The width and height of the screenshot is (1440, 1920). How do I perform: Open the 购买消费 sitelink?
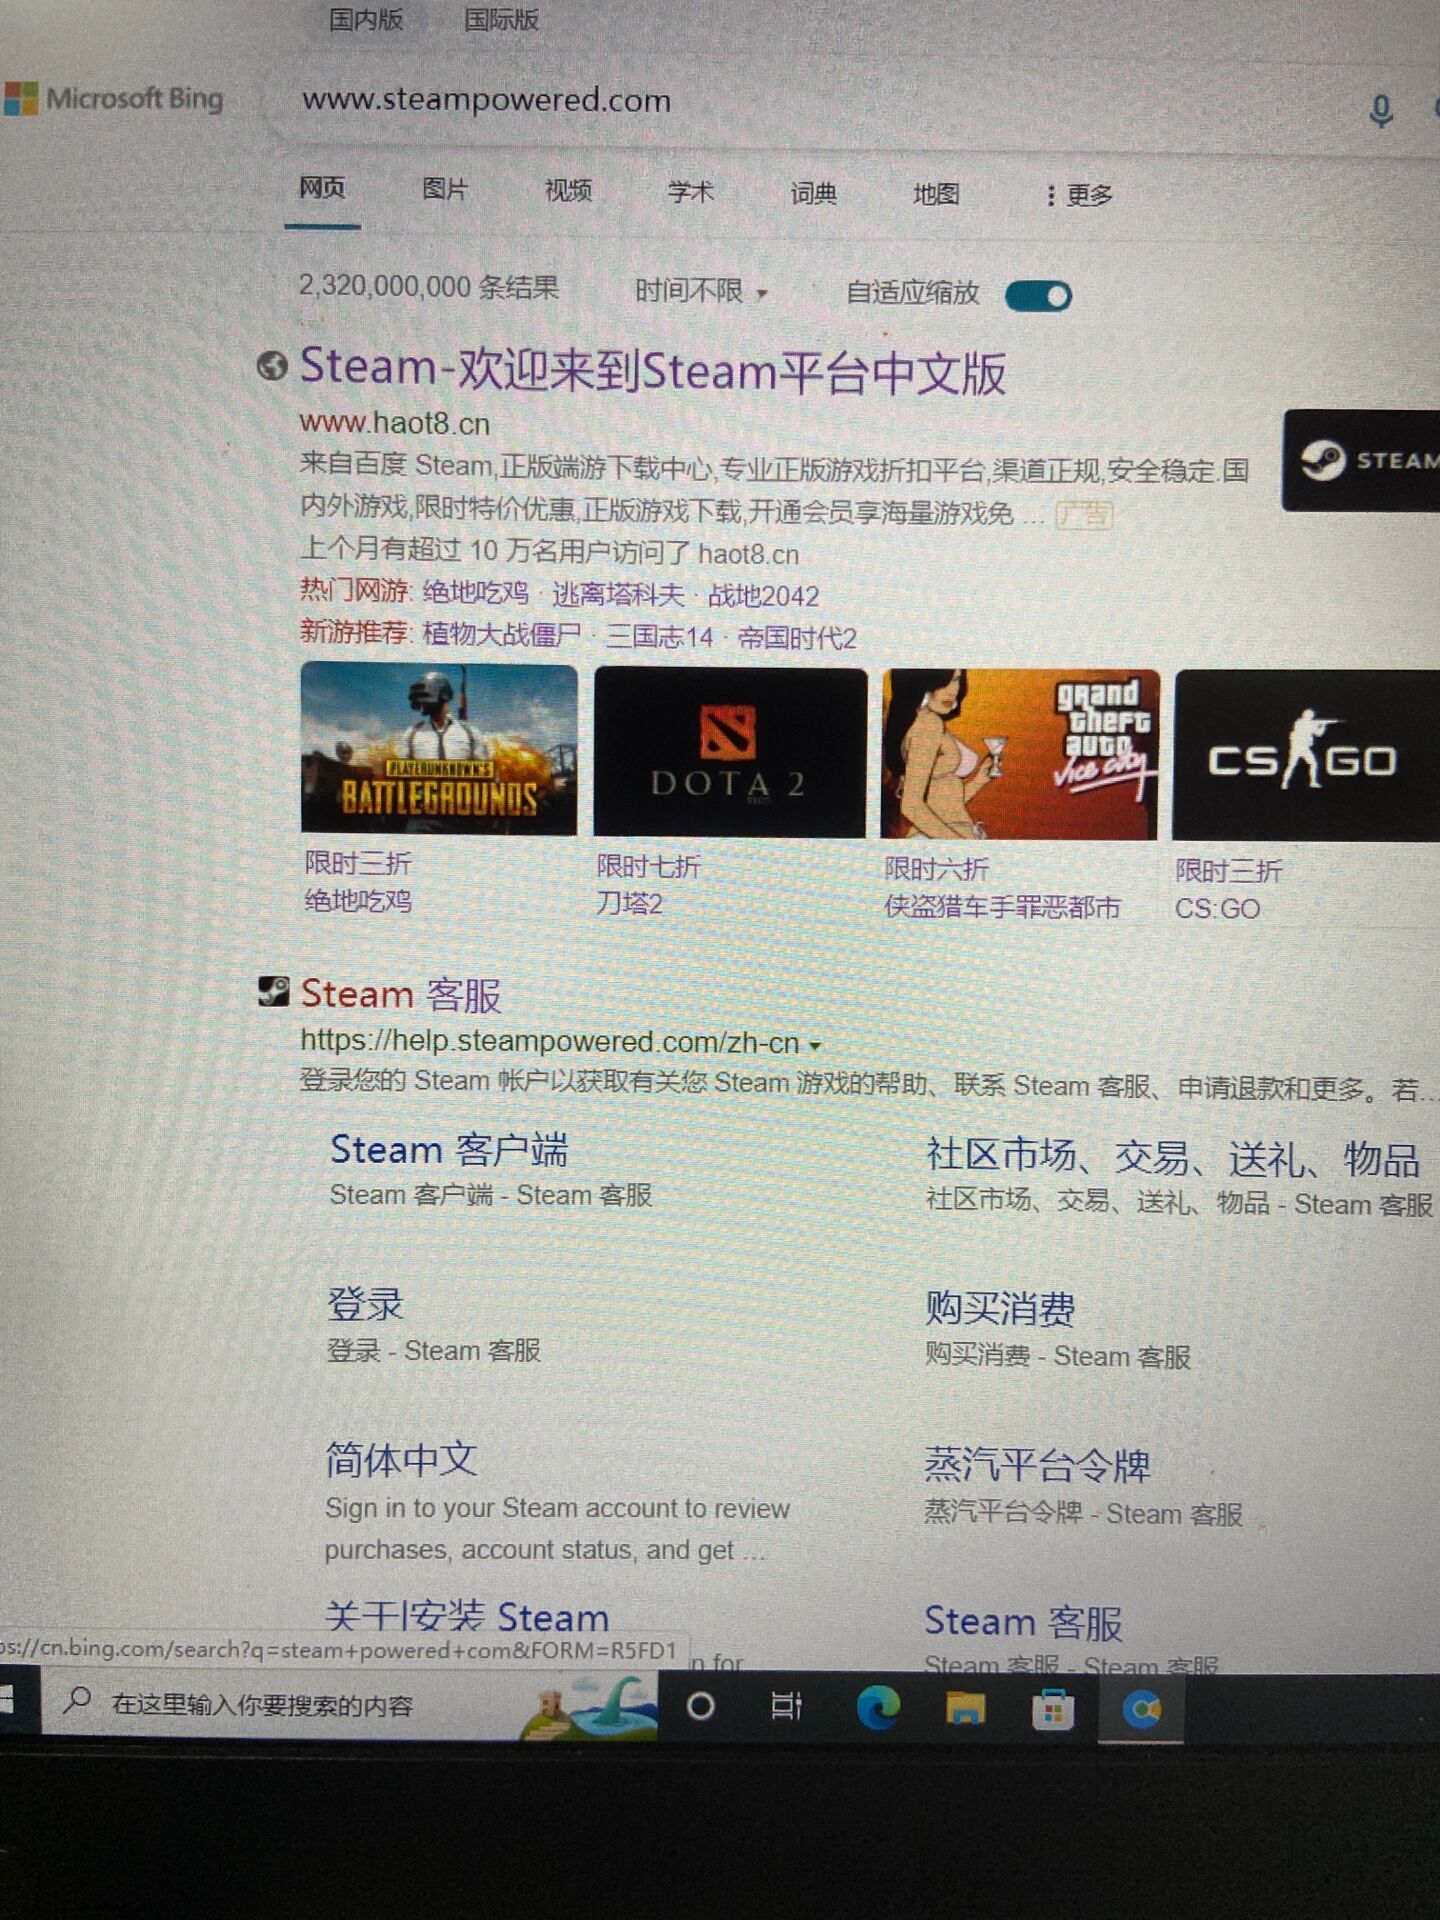click(x=1000, y=1308)
